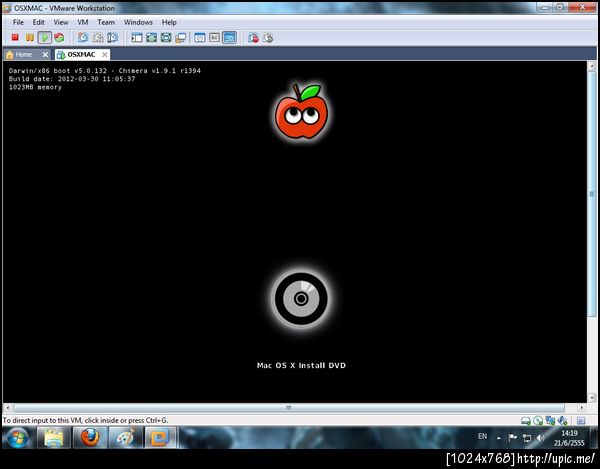Click the horizontal scrollbar left arrow
The image size is (600, 469).
(8, 408)
